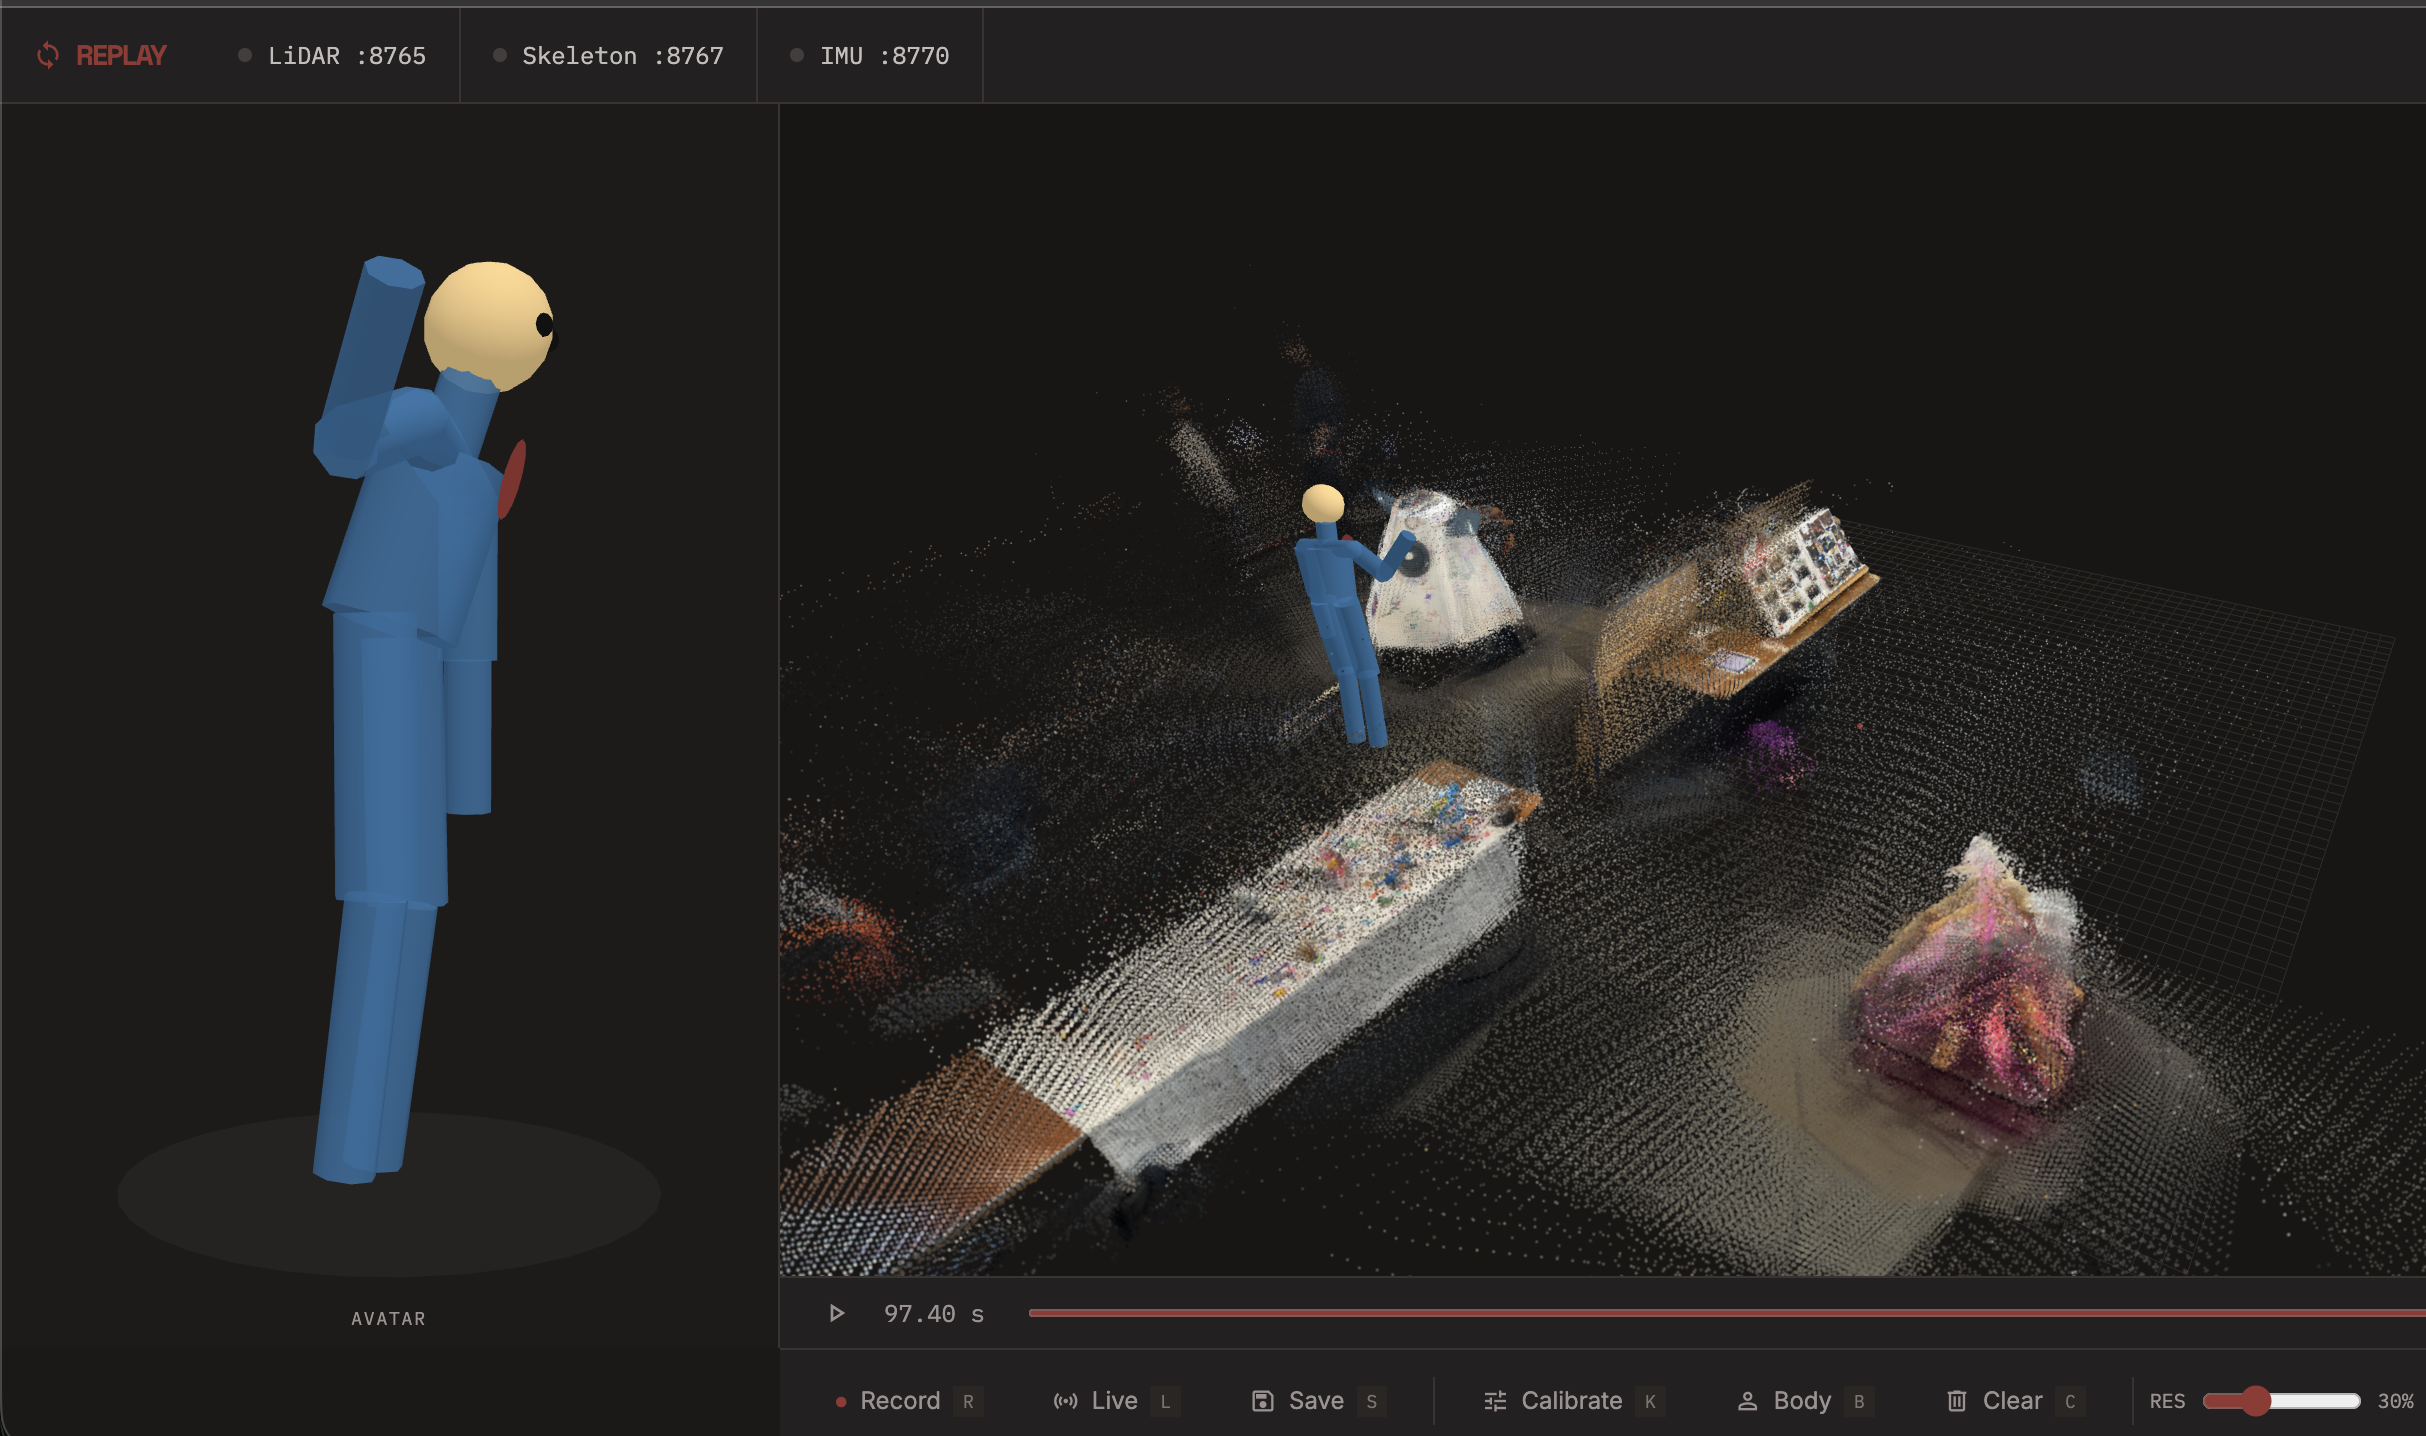Click the Calibrate button label
The image size is (2426, 1436).
pyautogui.click(x=1571, y=1401)
